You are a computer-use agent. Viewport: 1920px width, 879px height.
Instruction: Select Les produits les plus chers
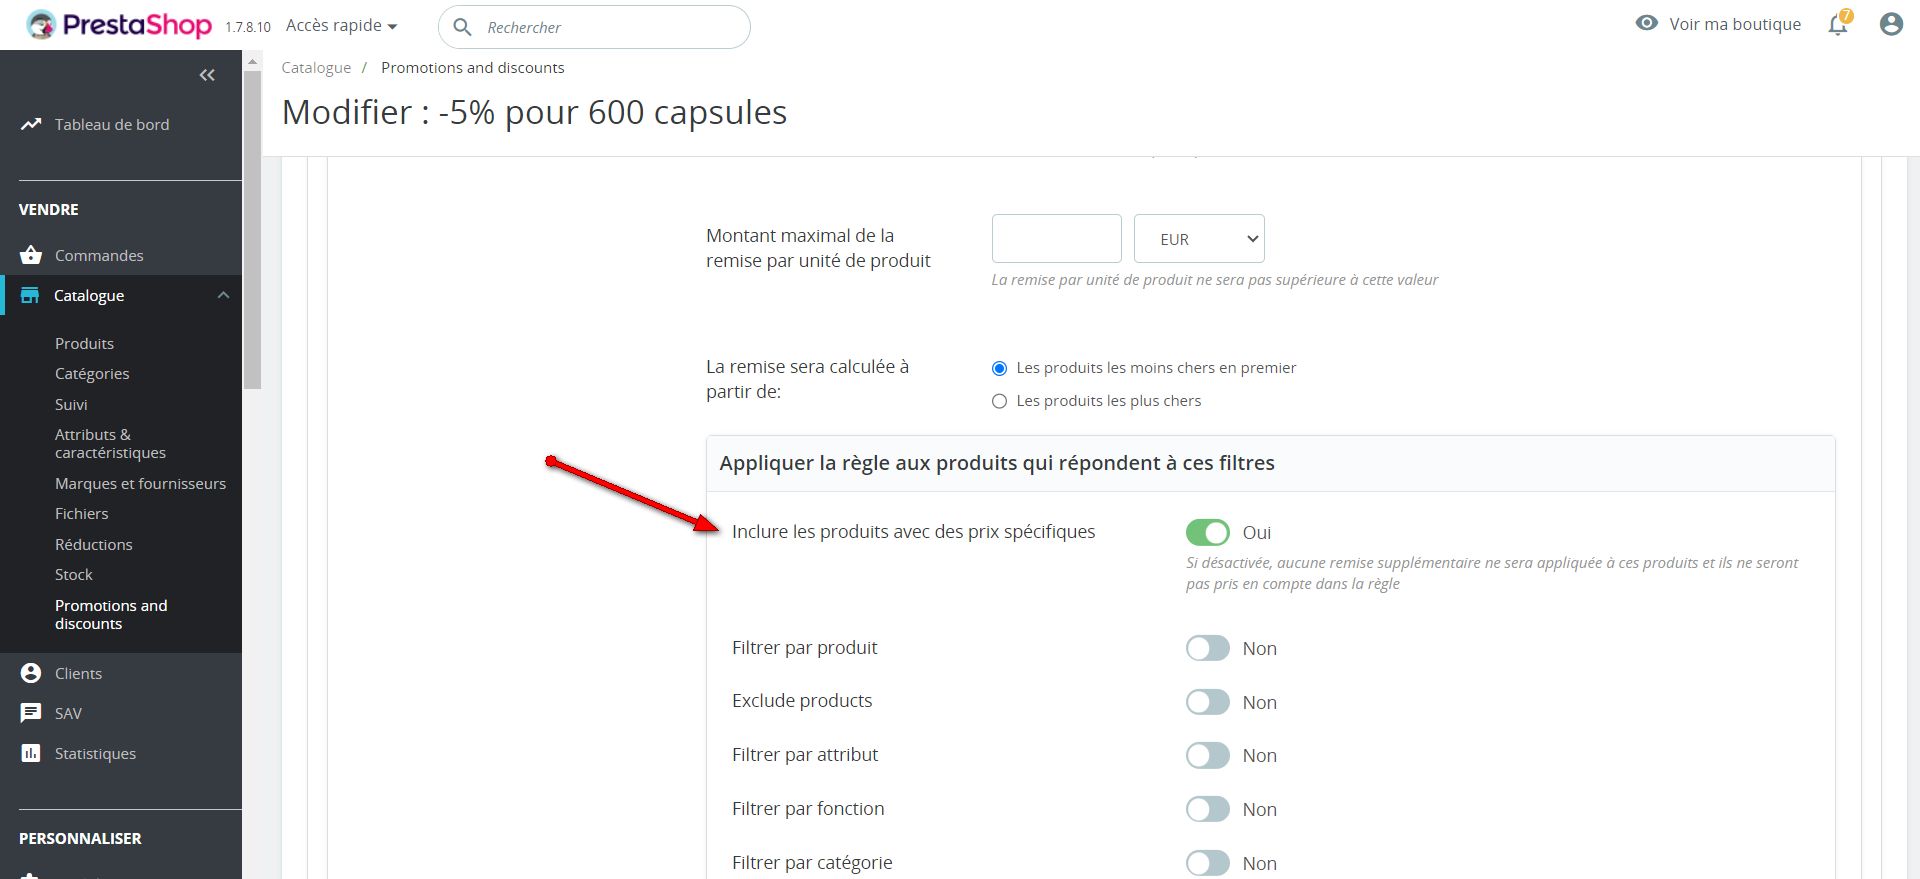(999, 401)
